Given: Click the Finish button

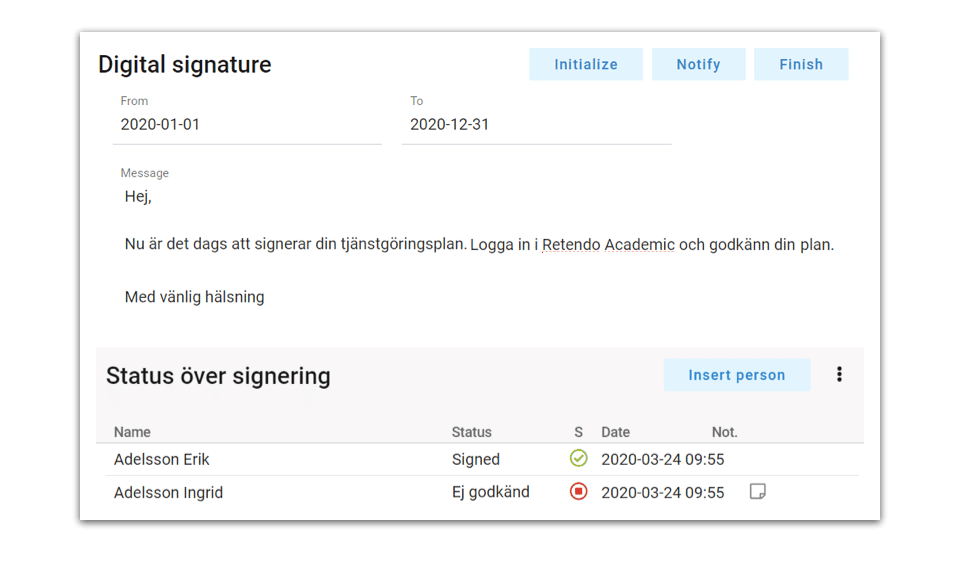Looking at the screenshot, I should pyautogui.click(x=801, y=63).
